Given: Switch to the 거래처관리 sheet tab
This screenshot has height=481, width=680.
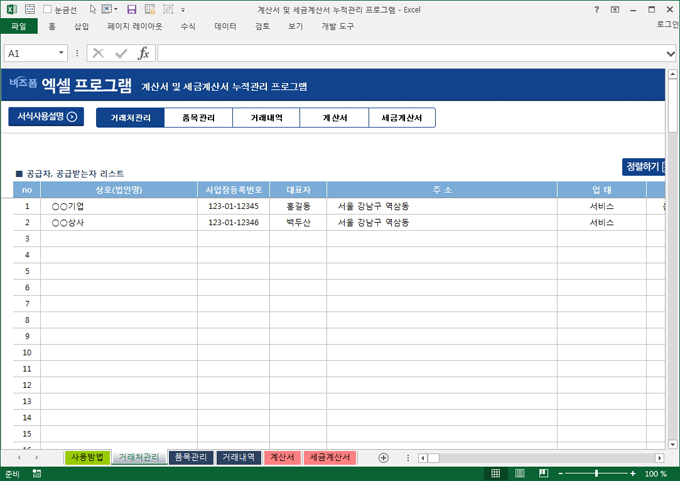Looking at the screenshot, I should click(139, 457).
